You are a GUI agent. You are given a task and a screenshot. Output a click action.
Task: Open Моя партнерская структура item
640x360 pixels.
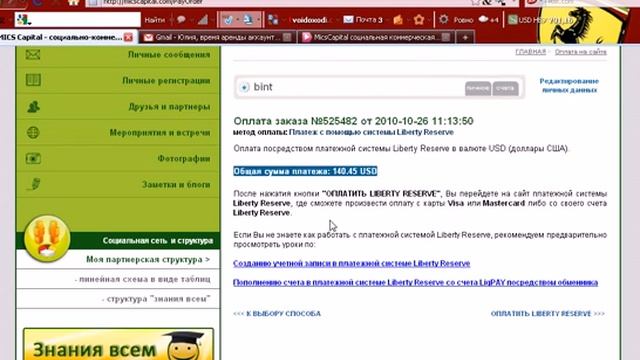pos(148,260)
